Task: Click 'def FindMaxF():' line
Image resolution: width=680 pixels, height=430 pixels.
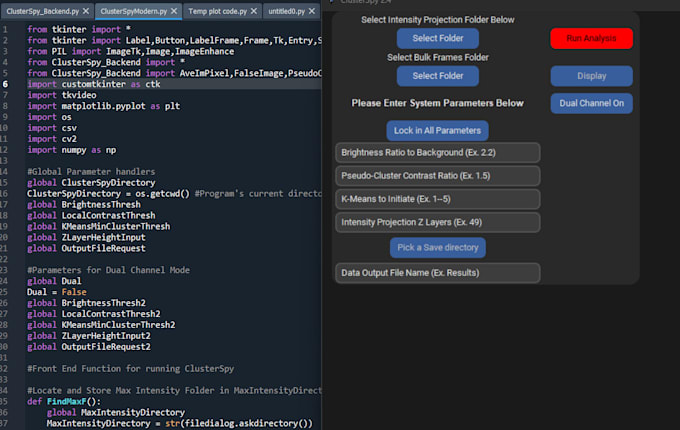Action: [x=64, y=401]
